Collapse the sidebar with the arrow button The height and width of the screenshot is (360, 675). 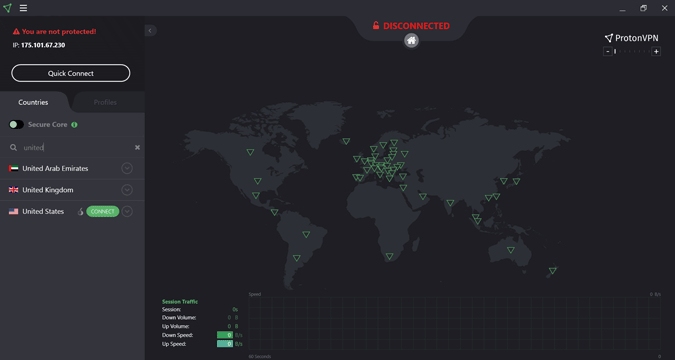[150, 31]
